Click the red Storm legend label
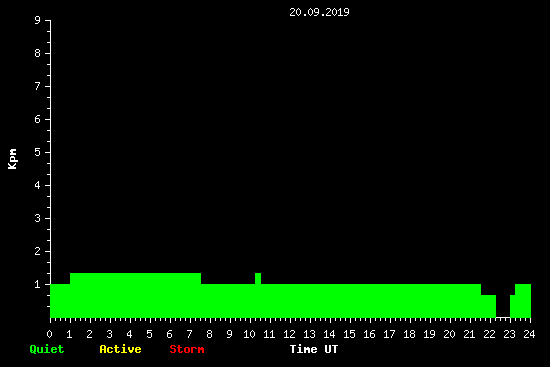This screenshot has width=550, height=367. [x=187, y=349]
